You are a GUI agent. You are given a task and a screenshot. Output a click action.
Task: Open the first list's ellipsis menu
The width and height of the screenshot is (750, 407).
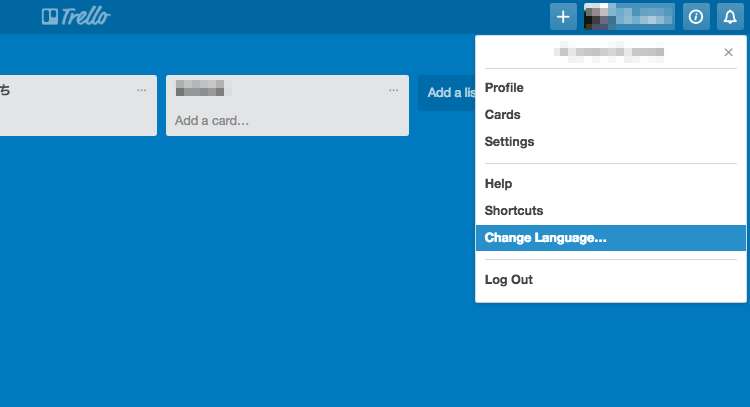tap(142, 90)
